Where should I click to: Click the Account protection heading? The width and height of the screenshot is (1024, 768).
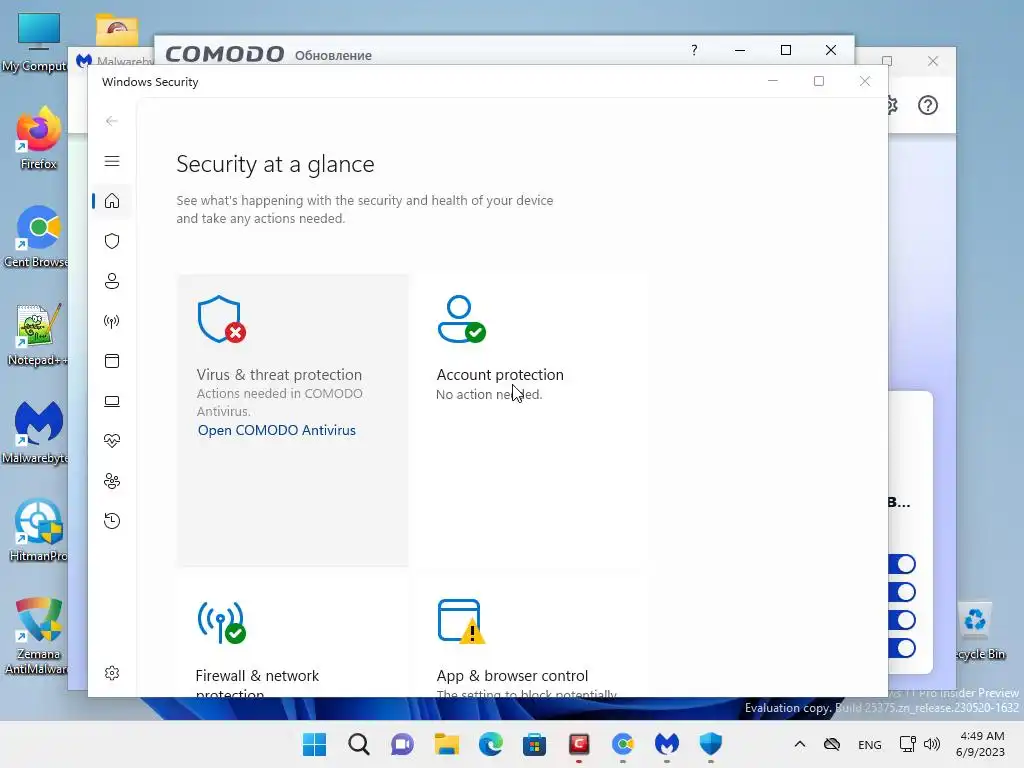coord(500,375)
